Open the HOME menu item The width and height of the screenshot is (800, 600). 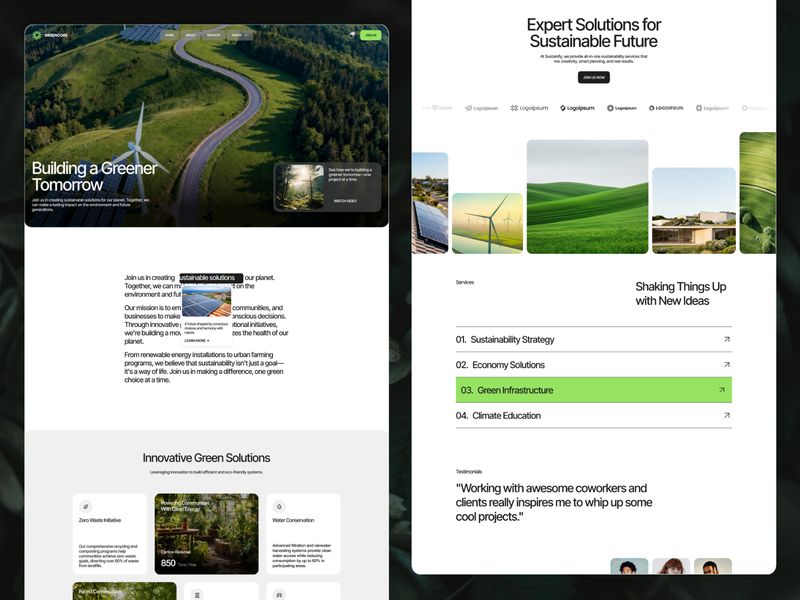(169, 34)
